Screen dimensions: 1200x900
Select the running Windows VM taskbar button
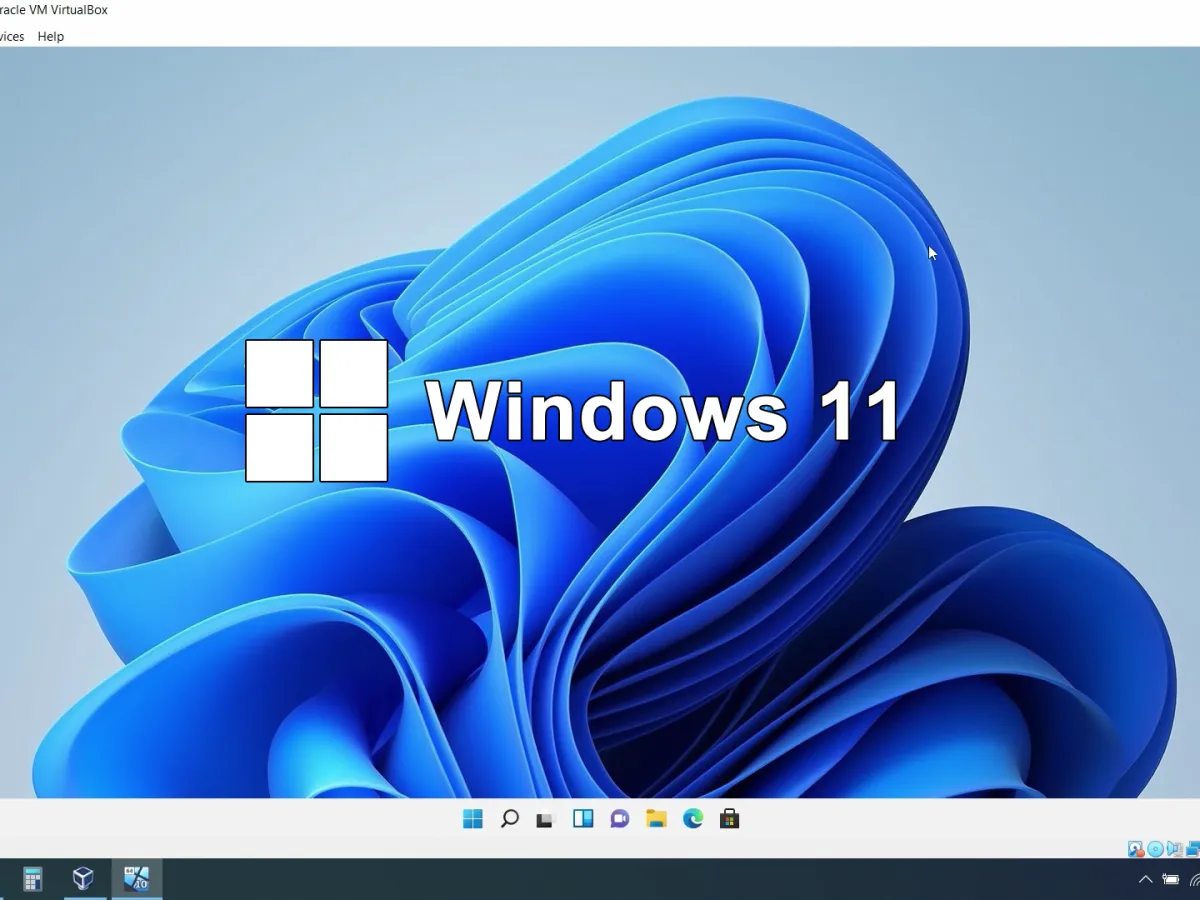[x=136, y=879]
